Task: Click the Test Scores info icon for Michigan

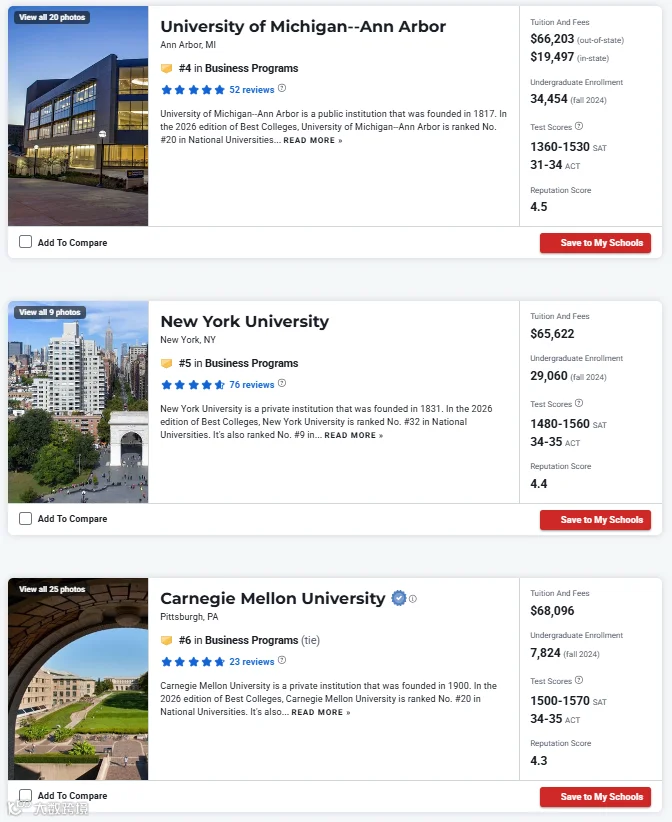Action: click(579, 126)
